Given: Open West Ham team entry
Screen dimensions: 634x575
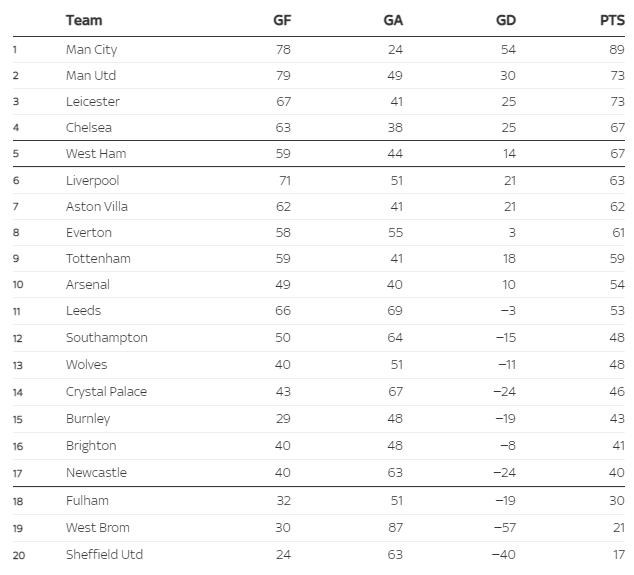Looking at the screenshot, I should tap(96, 154).
